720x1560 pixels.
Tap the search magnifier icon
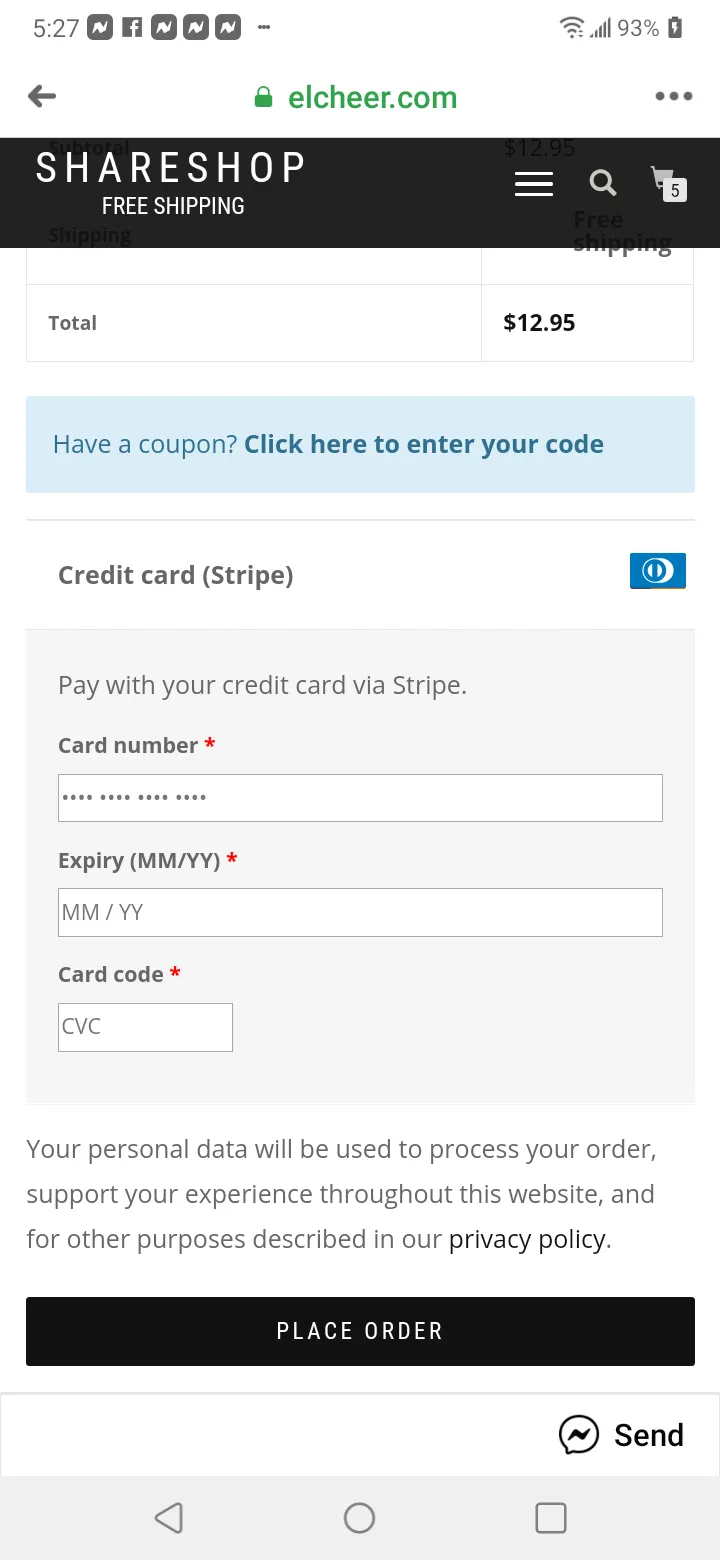click(x=602, y=183)
